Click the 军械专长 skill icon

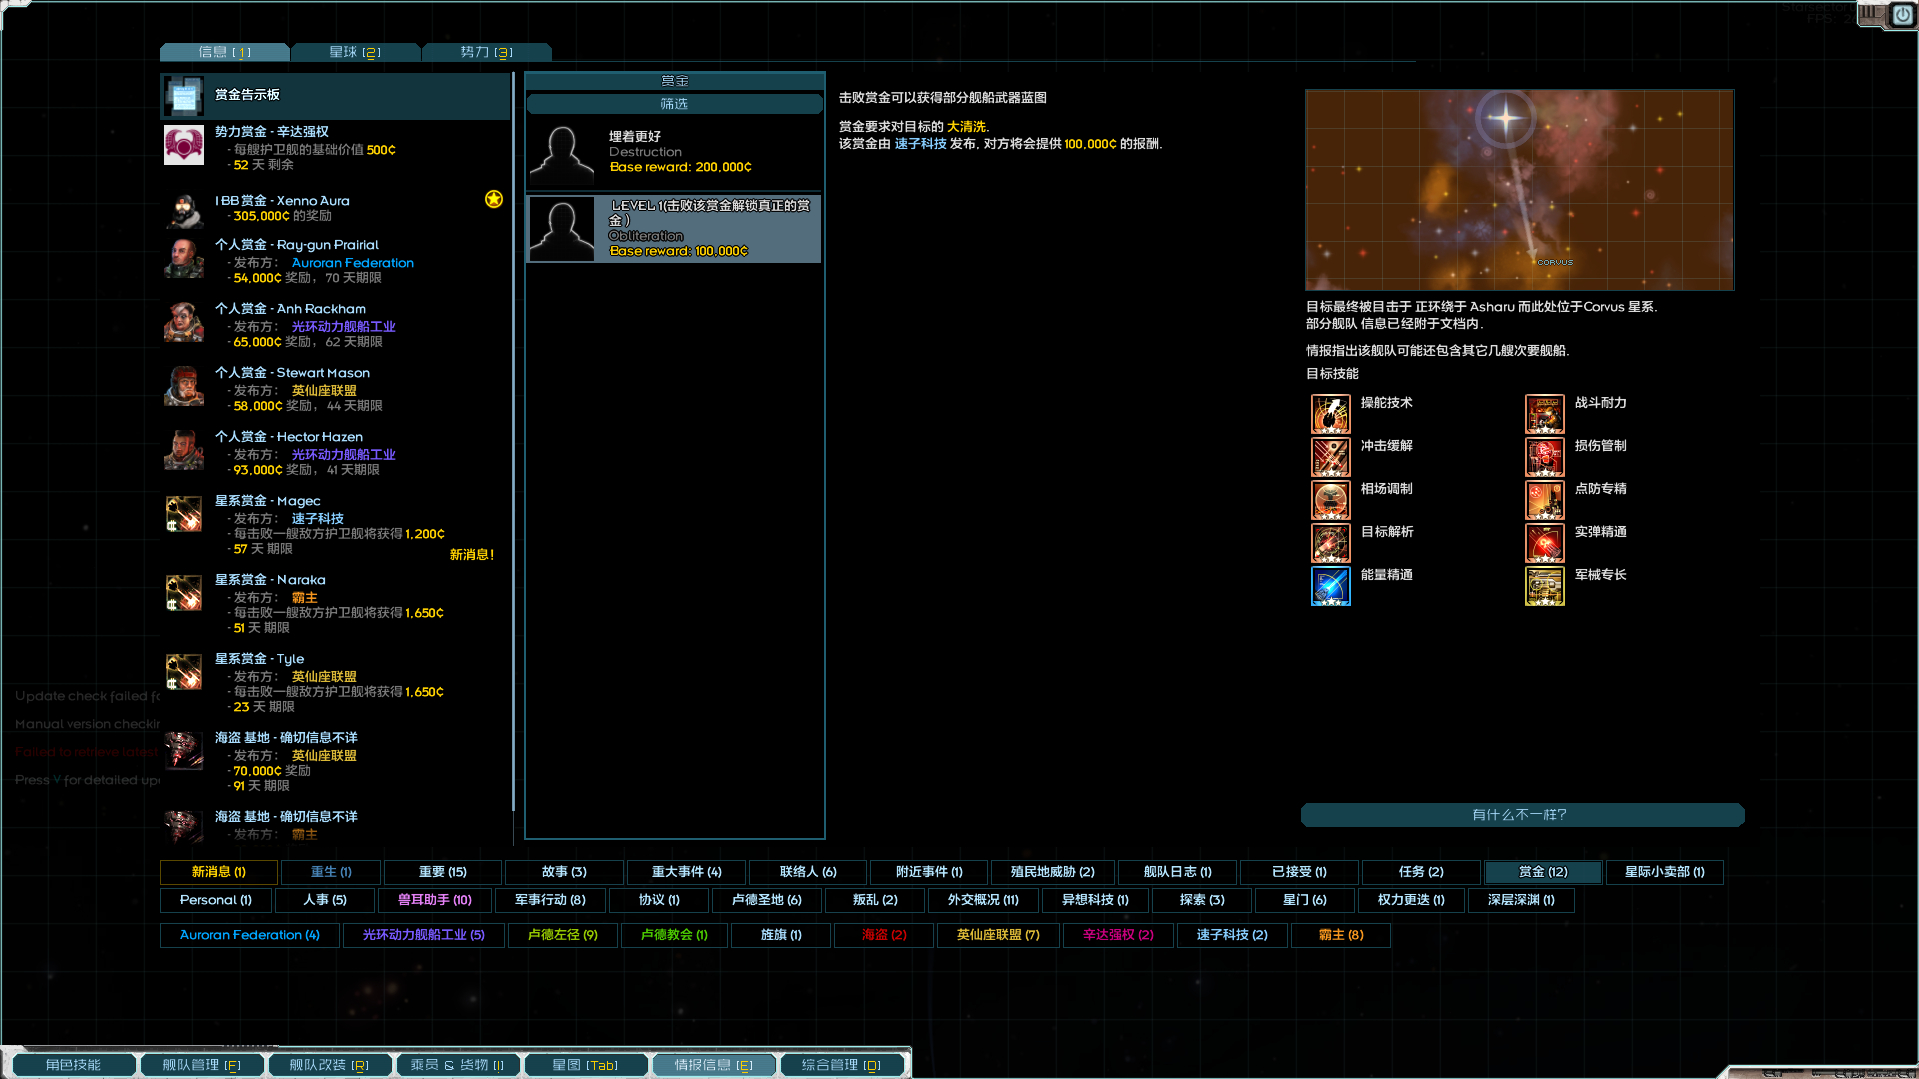pyautogui.click(x=1544, y=586)
